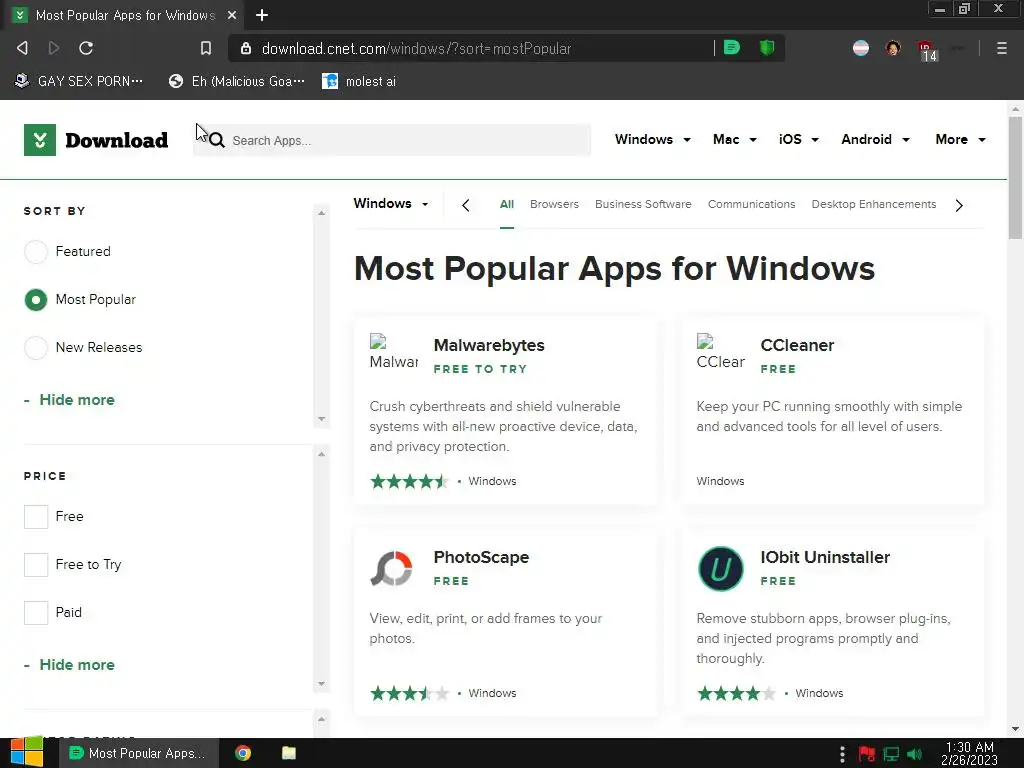The width and height of the screenshot is (1024, 768).
Task: Show previous categories with left chevron
Action: click(x=466, y=205)
